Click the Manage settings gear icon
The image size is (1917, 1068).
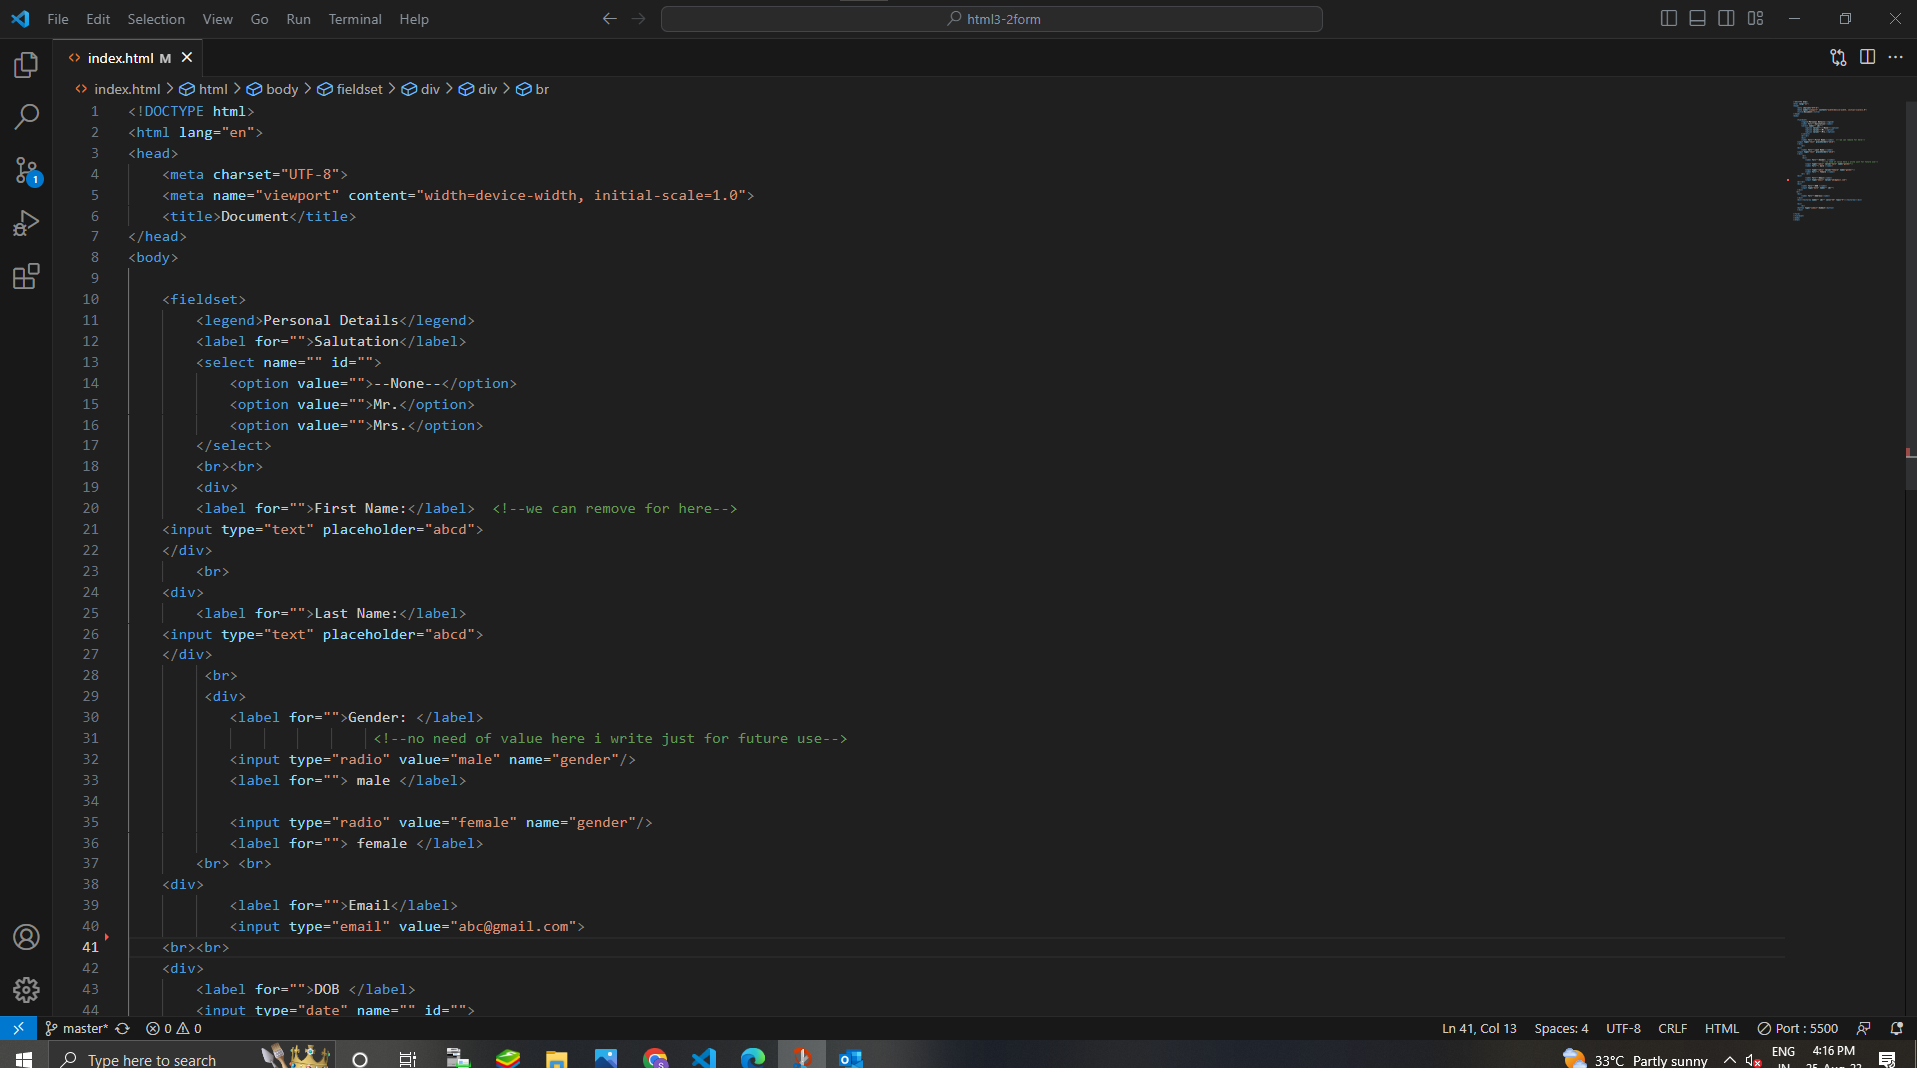pyautogui.click(x=25, y=990)
